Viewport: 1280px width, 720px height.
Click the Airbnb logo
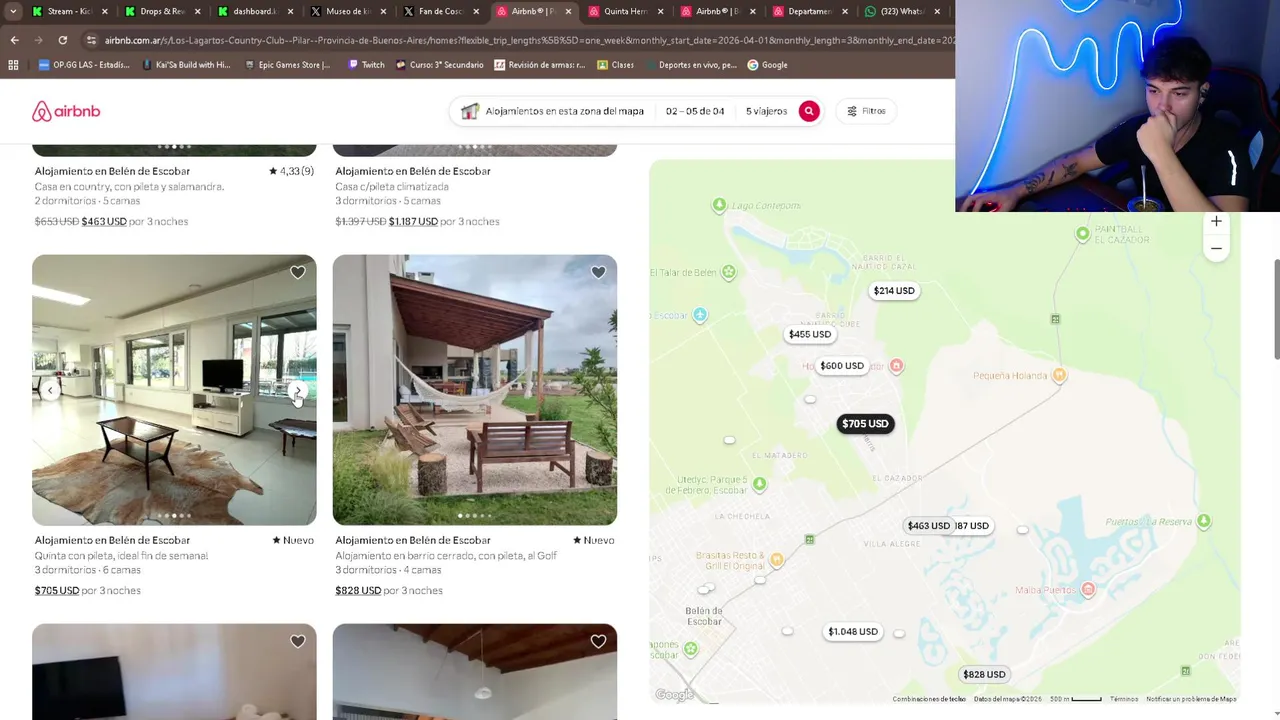tap(66, 111)
